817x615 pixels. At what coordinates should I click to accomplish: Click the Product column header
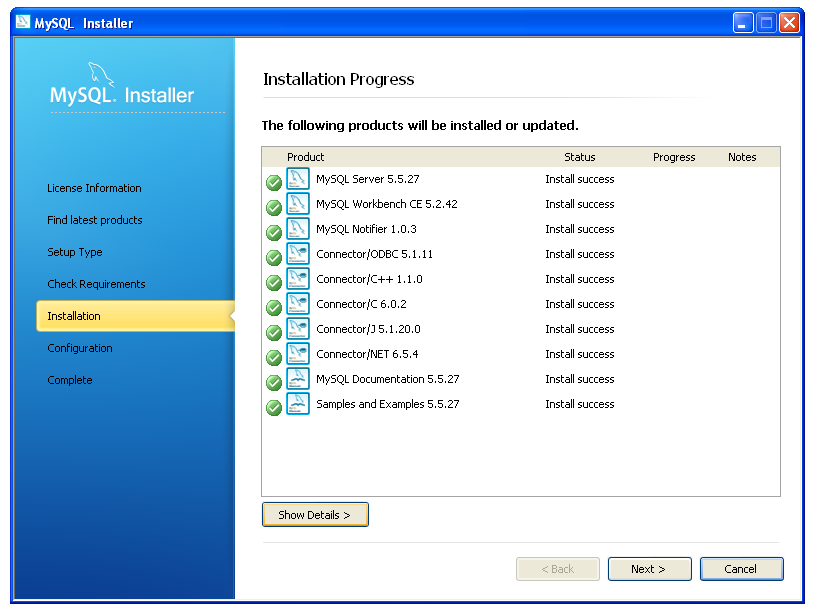[x=305, y=157]
